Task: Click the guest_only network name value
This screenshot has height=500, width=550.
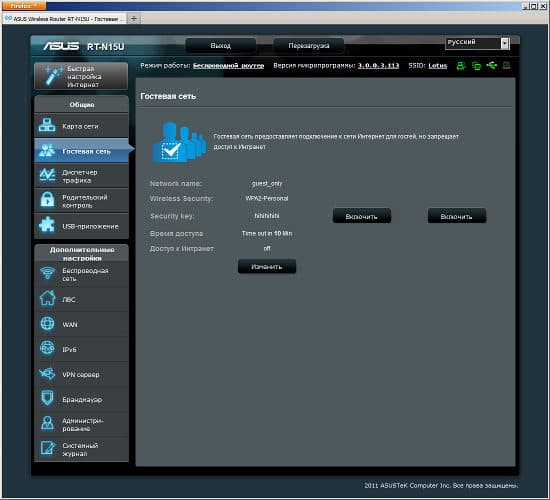Action: click(267, 184)
